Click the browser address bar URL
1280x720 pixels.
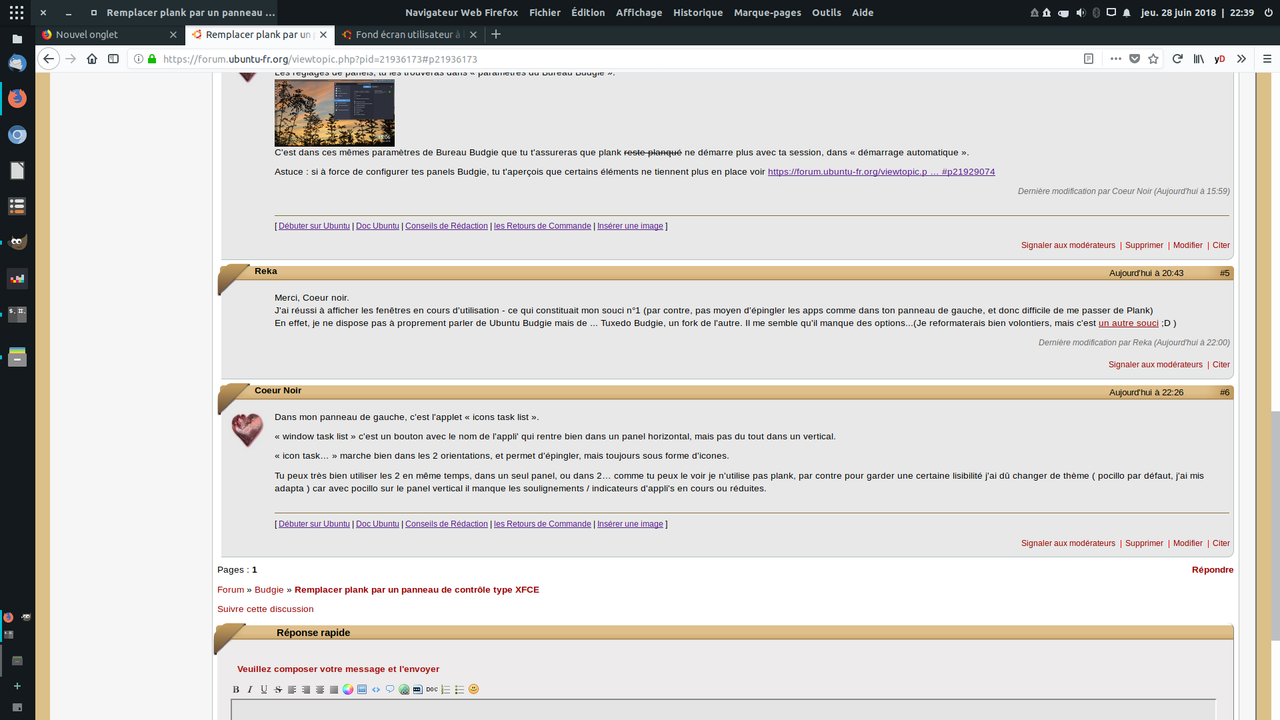(x=320, y=59)
